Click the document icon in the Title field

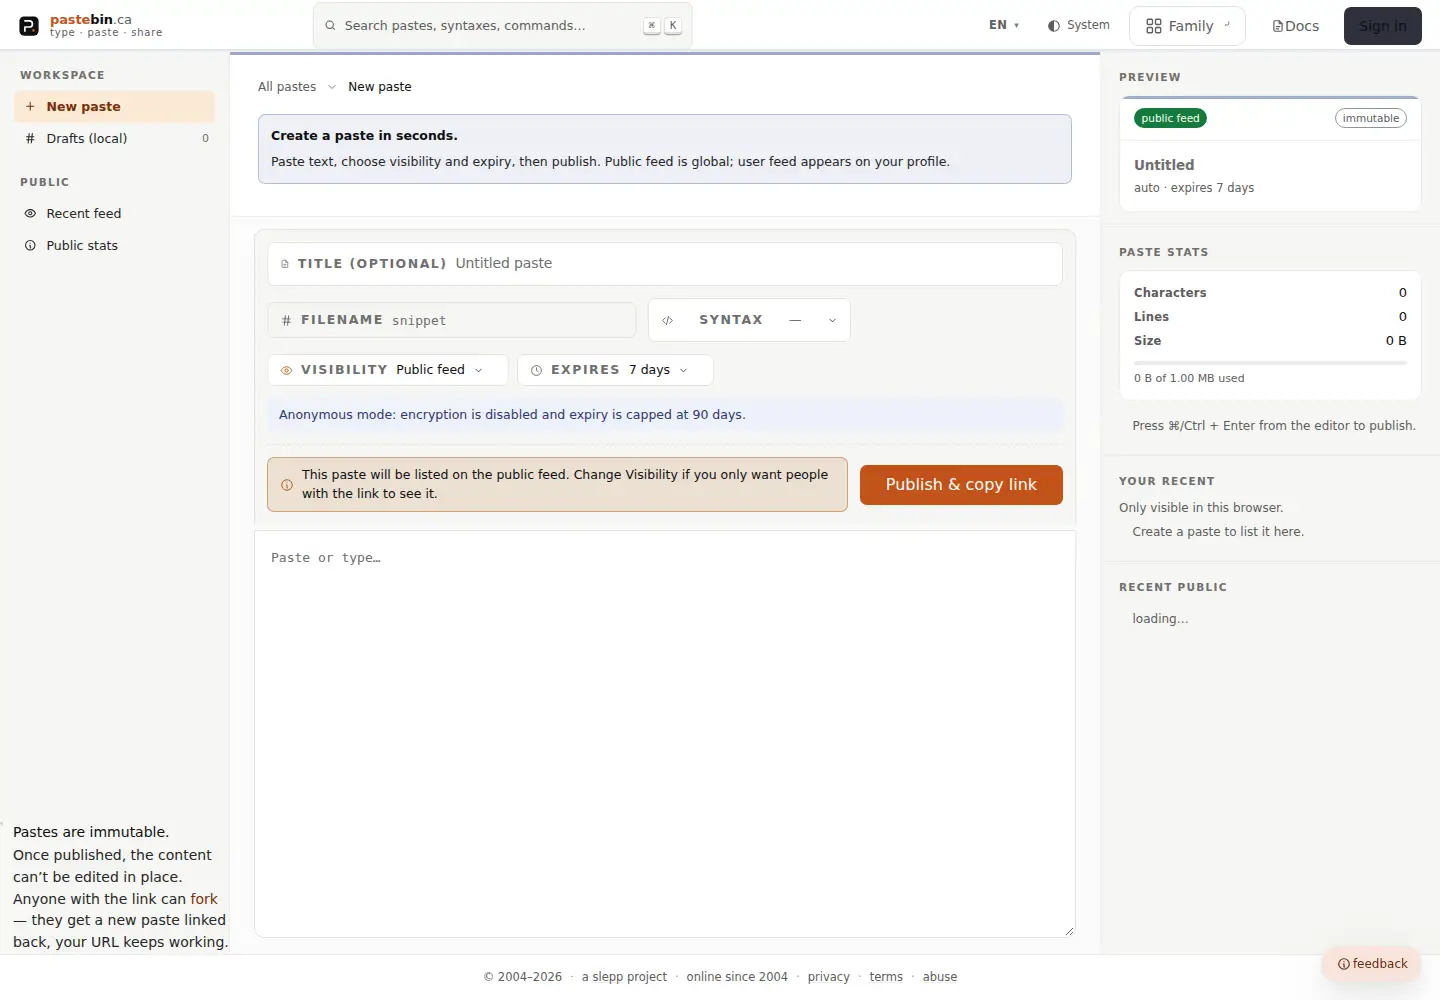(x=285, y=264)
